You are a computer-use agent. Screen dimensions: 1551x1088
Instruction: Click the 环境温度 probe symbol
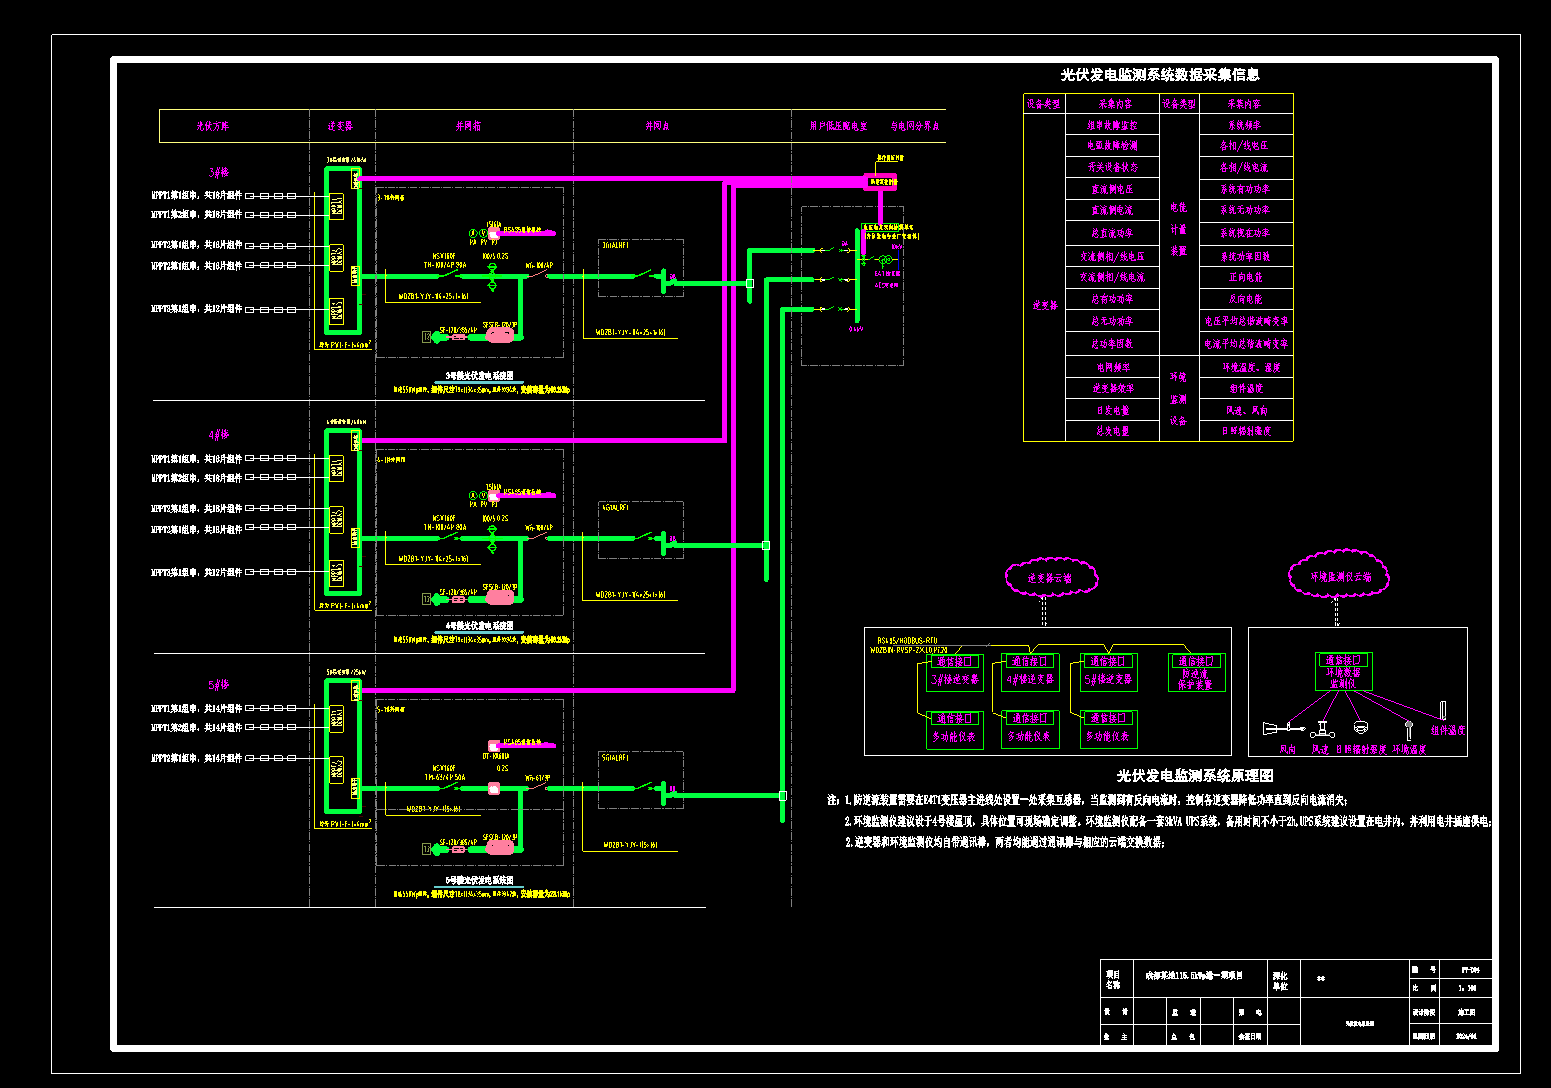click(x=1408, y=730)
